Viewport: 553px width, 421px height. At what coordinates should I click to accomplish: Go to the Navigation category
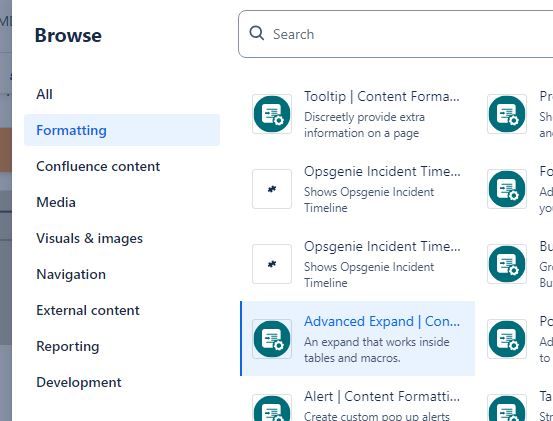[x=71, y=274]
